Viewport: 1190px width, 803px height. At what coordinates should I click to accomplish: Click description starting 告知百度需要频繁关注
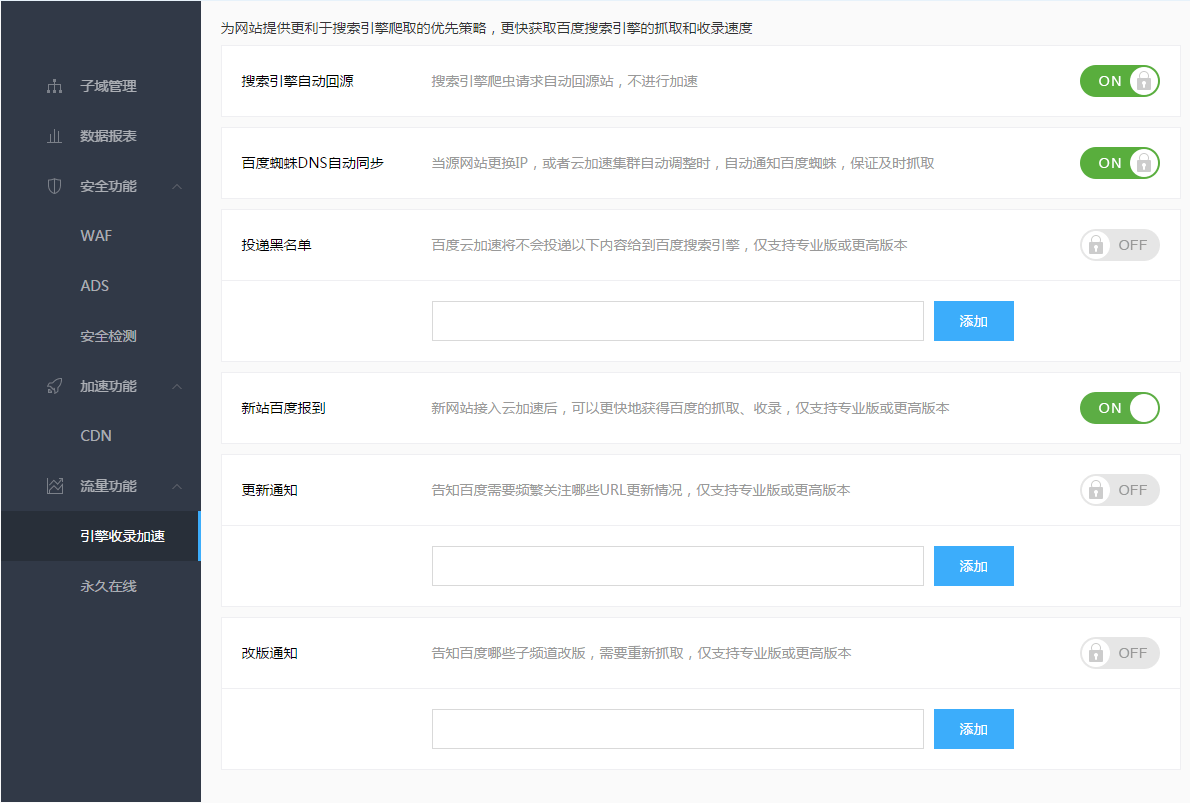pos(641,490)
